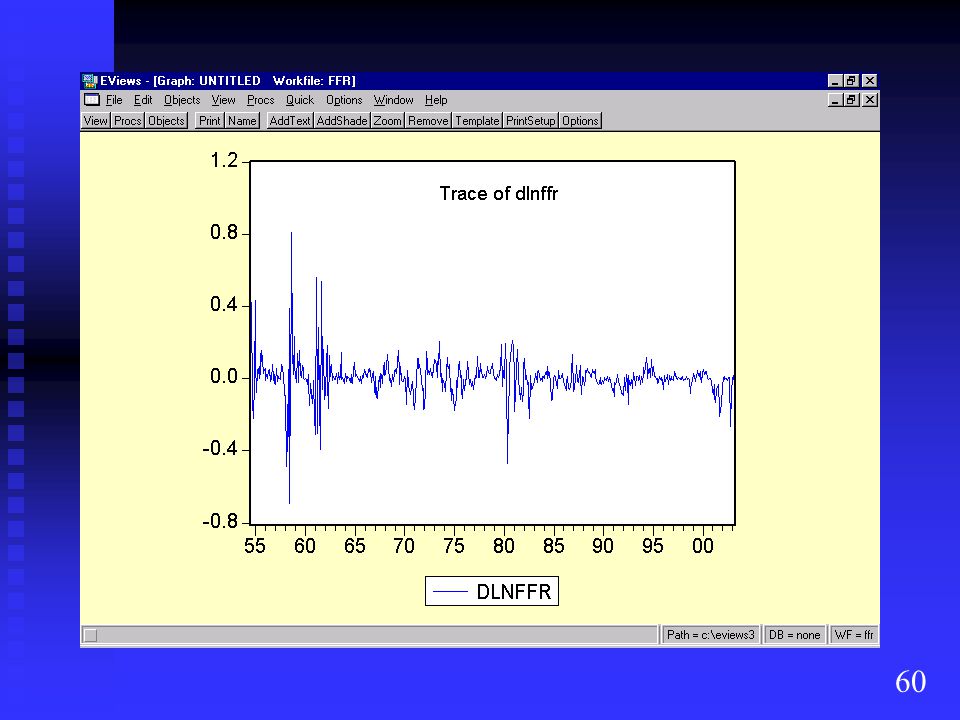Click the 'Path = c:\eviews3' status entry
Viewport: 960px width, 720px height.
(711, 635)
